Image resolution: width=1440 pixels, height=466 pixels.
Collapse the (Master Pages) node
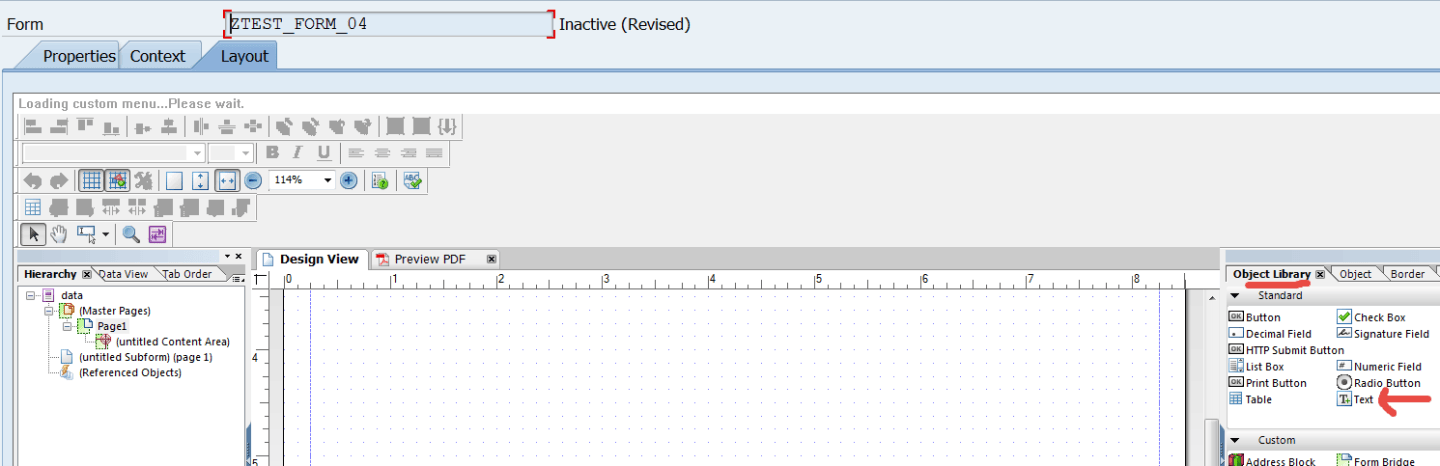(50, 311)
